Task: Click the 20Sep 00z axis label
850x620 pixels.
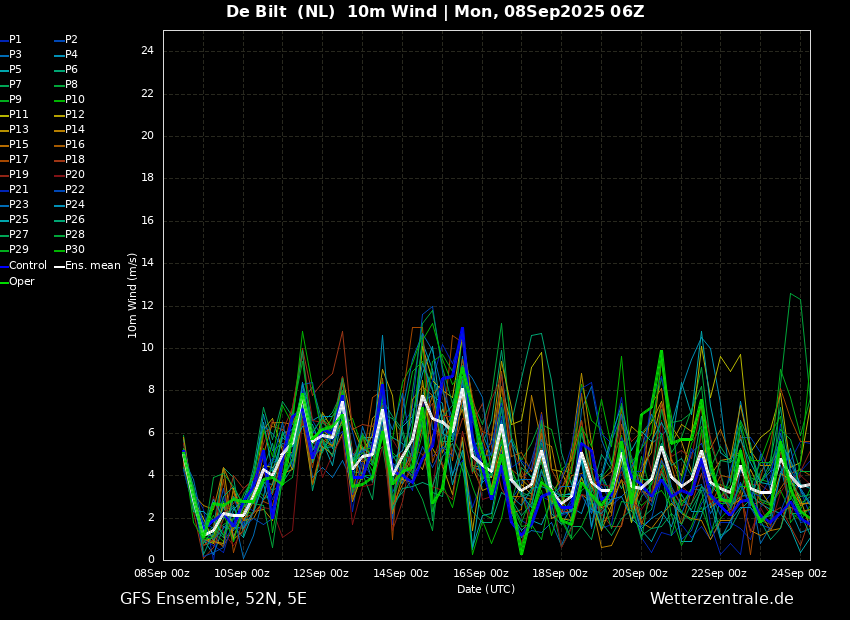Action: tap(640, 573)
